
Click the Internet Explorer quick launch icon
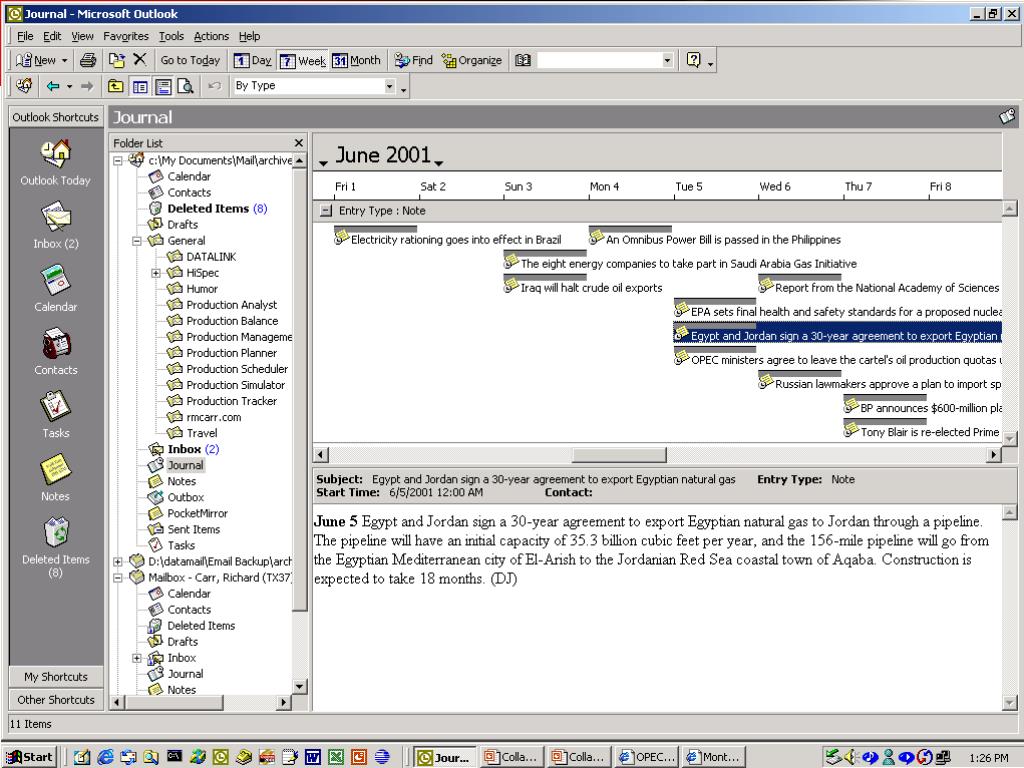point(105,757)
